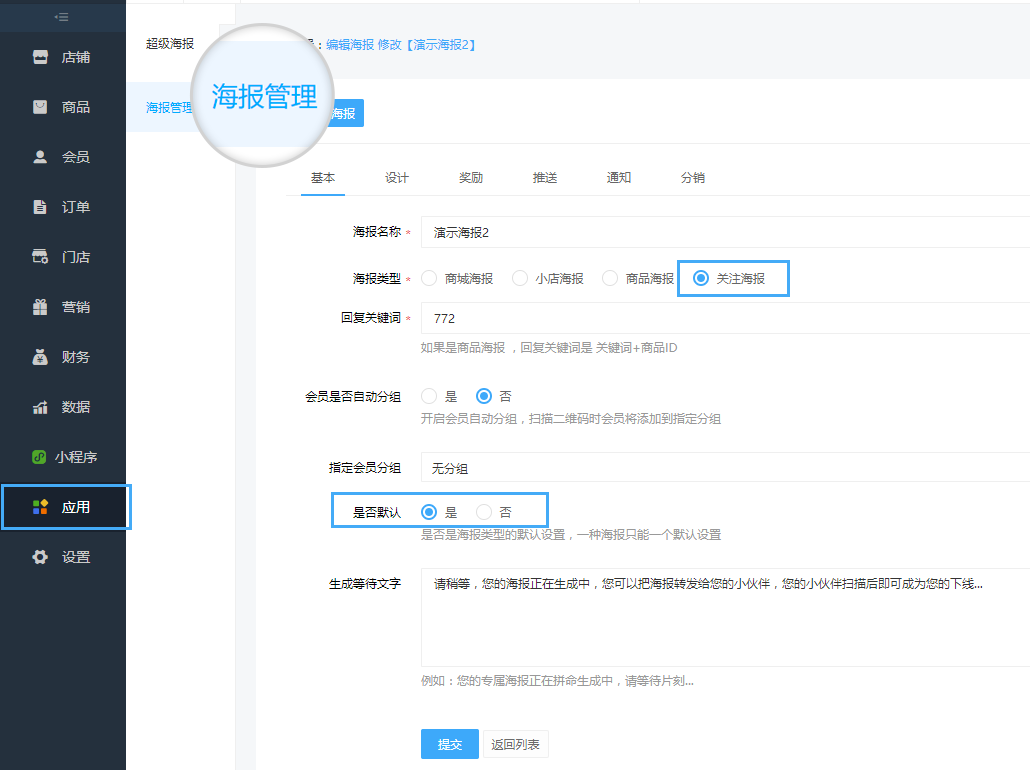1030x770 pixels.
Task: Click the hint text 如果是商品海报
Action: pos(463,348)
